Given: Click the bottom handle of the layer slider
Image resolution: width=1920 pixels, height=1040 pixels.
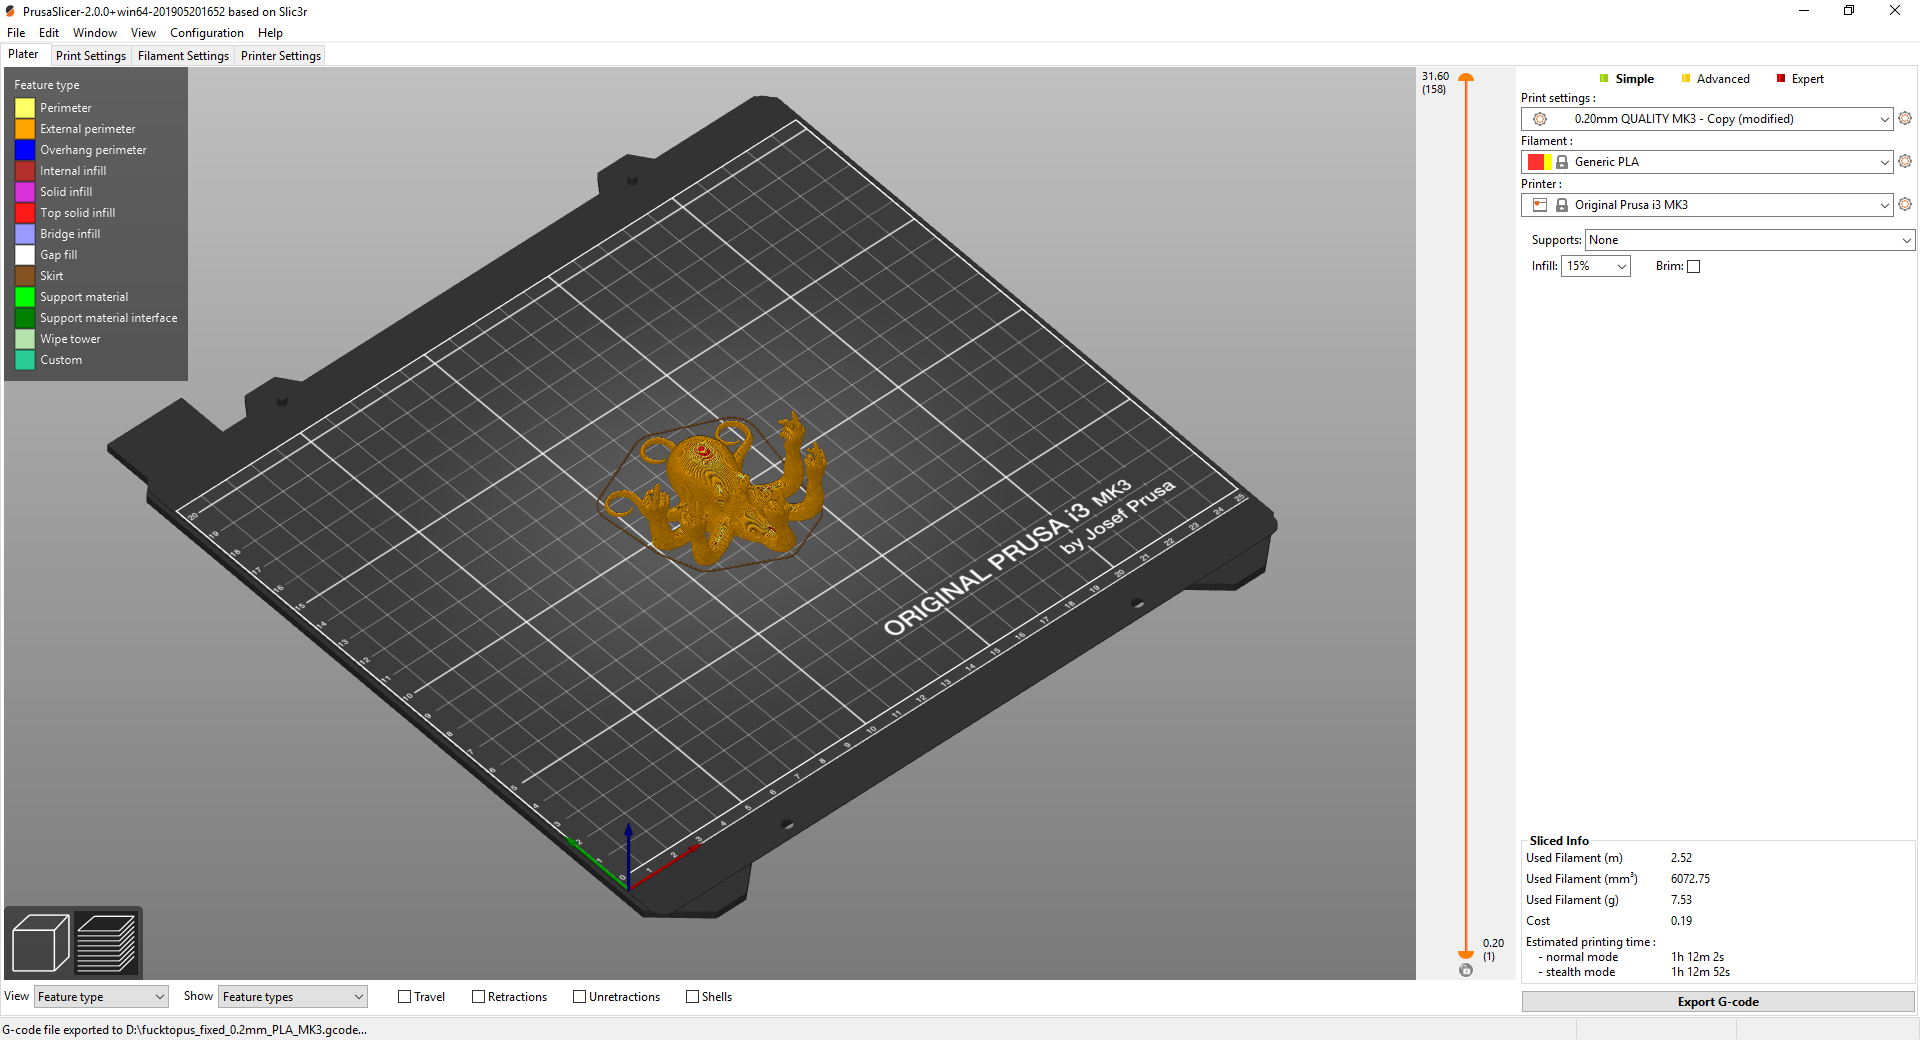Looking at the screenshot, I should click(1466, 955).
